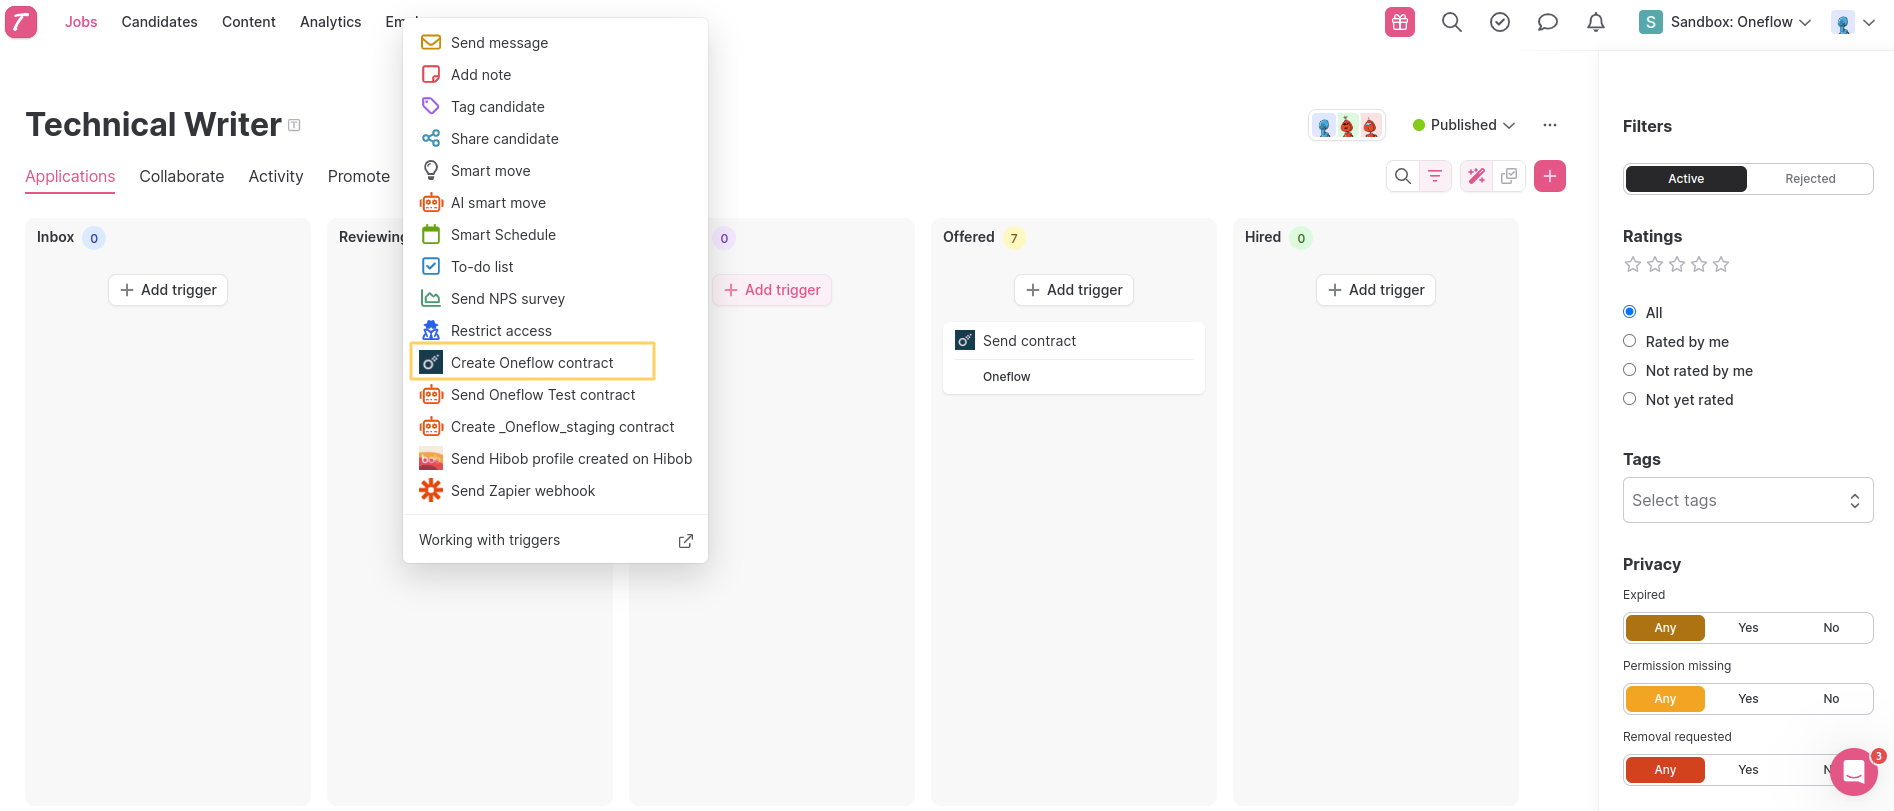1894x811 pixels.
Task: Click the Smart move lightbulb icon
Action: (431, 170)
